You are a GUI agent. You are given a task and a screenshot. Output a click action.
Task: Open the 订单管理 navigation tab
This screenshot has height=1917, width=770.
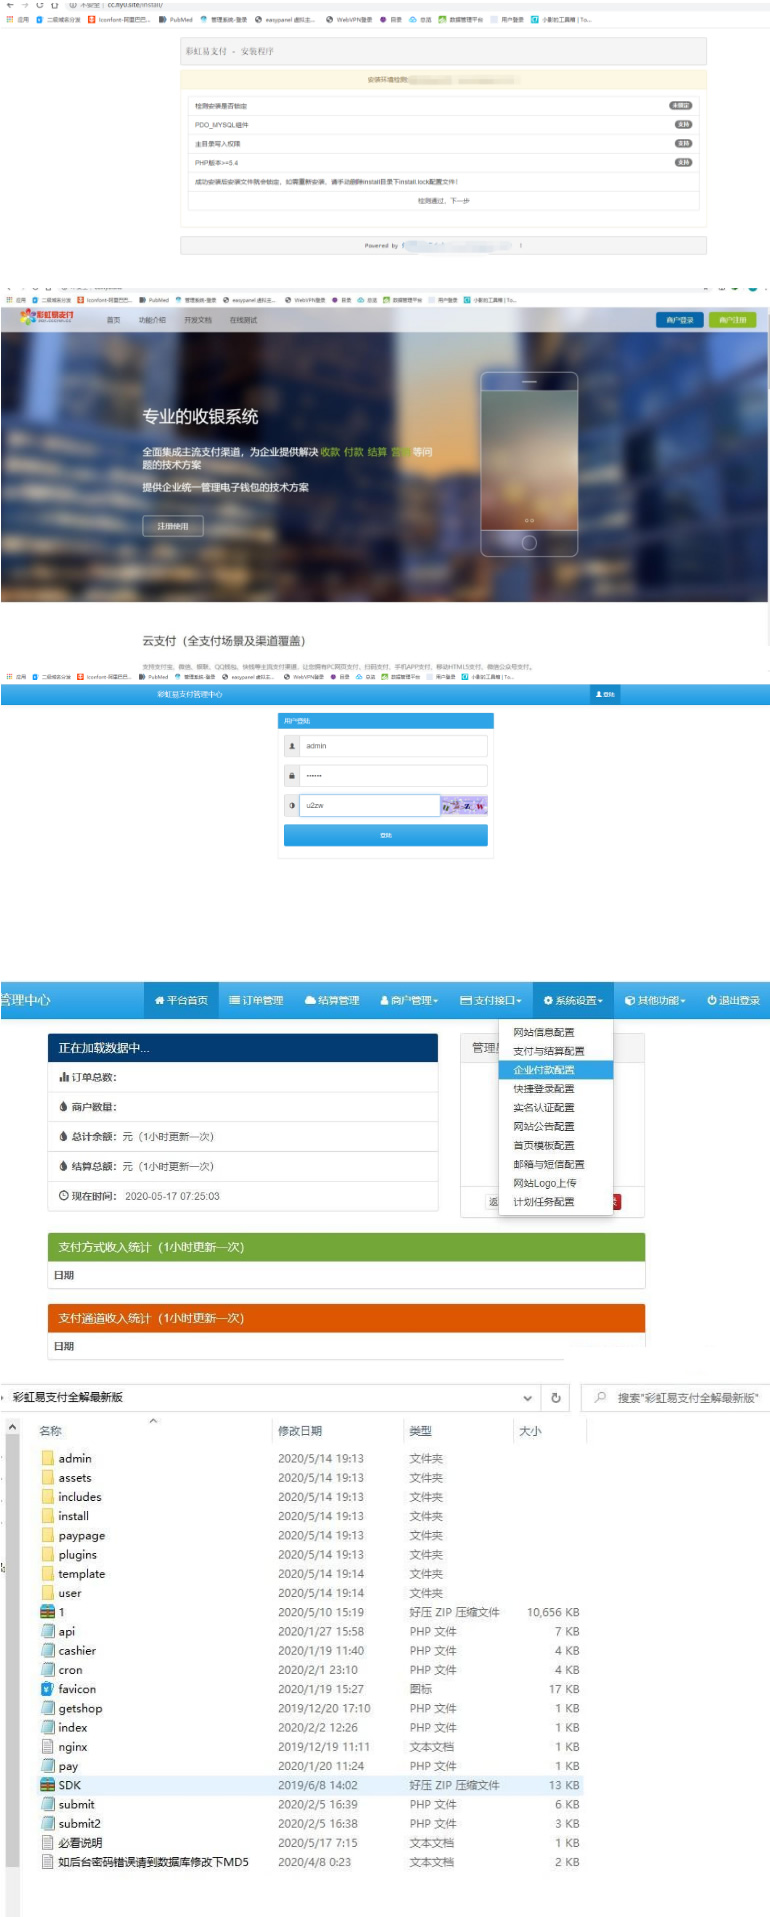(x=256, y=1000)
